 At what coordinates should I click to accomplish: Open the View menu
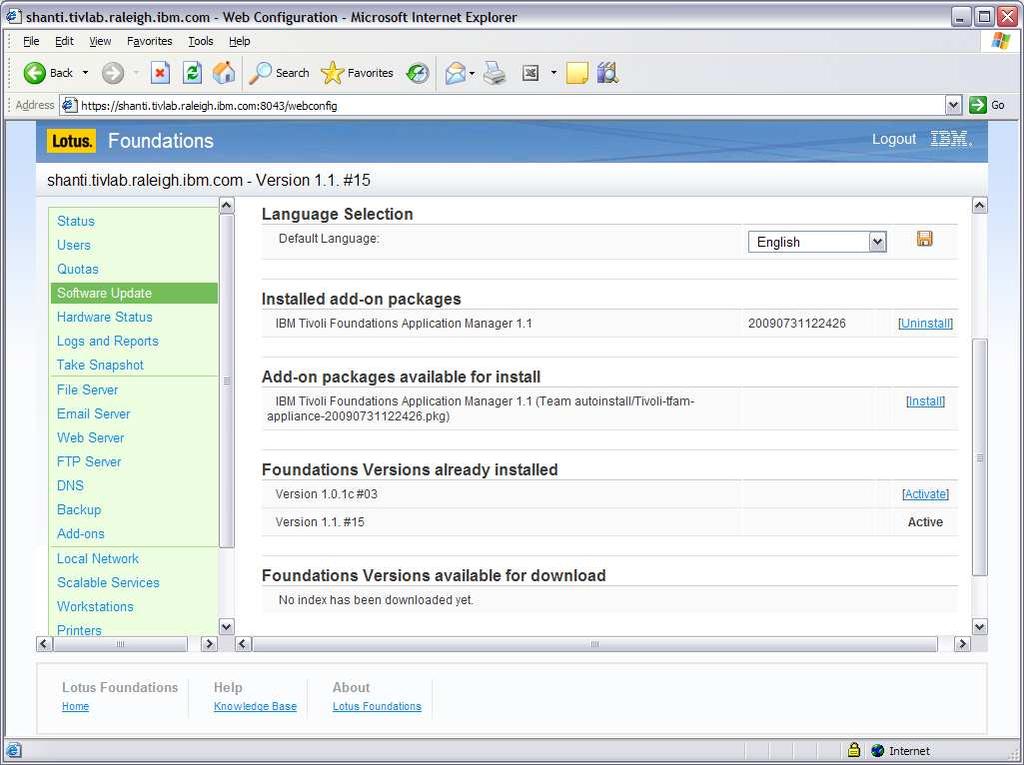click(100, 41)
